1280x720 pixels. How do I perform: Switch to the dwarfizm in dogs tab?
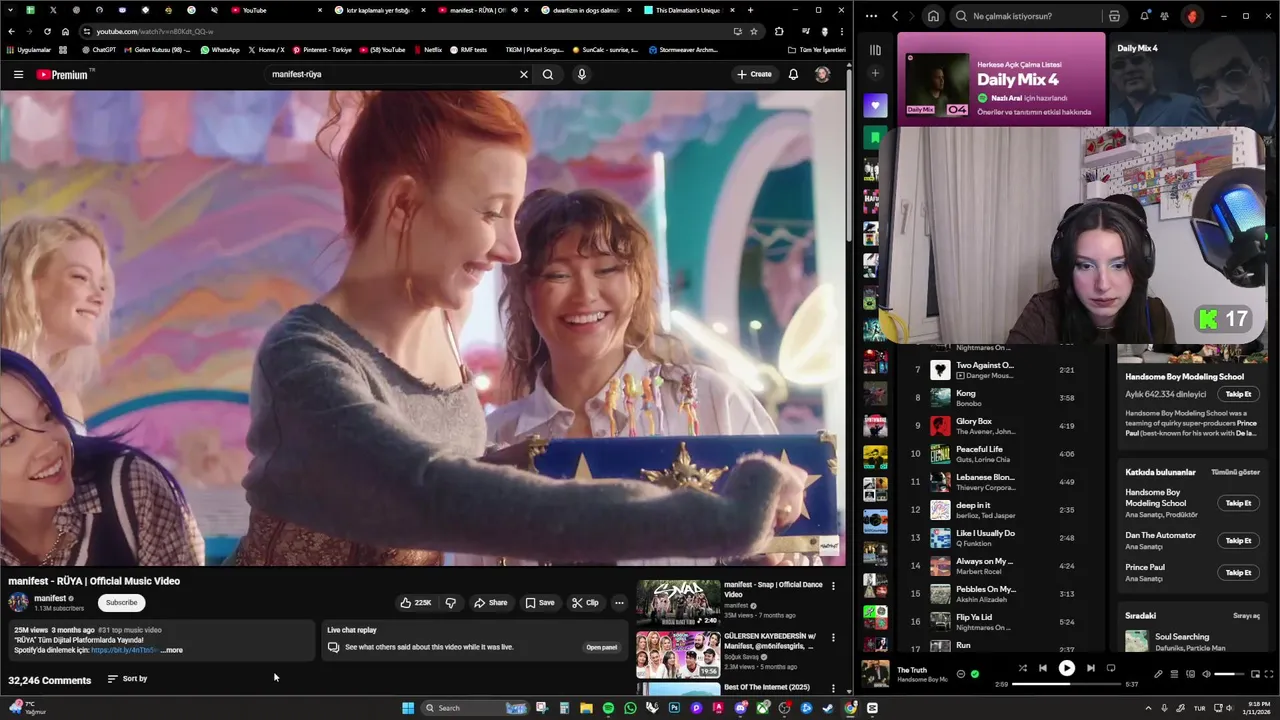click(x=585, y=10)
